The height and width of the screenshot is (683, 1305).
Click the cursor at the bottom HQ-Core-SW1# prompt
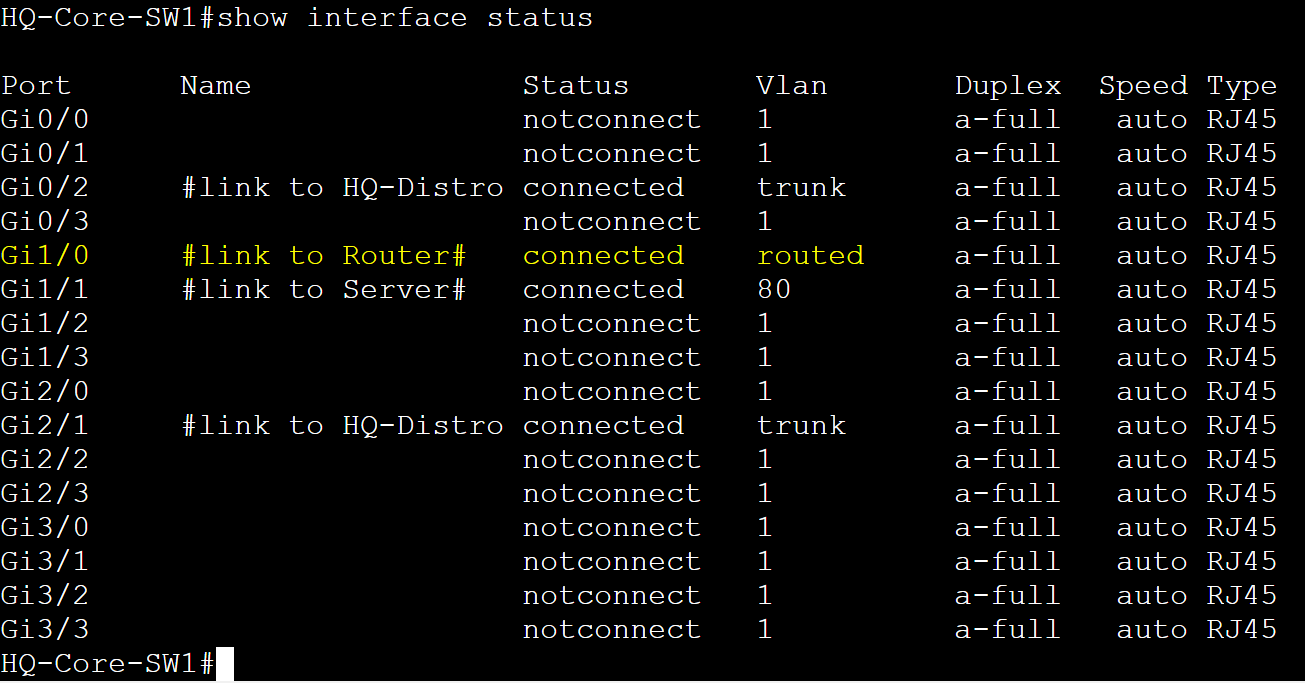pos(224,664)
